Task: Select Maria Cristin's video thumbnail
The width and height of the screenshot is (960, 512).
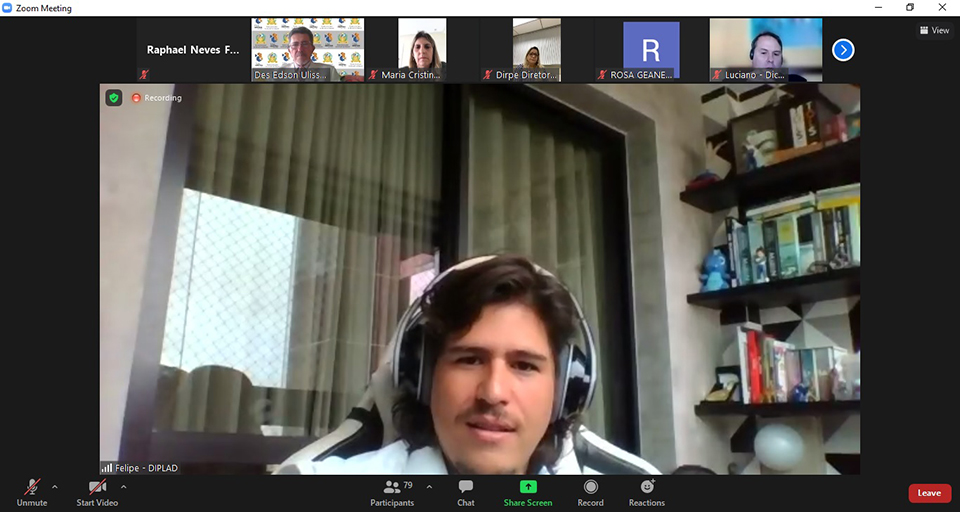Action: 422,49
